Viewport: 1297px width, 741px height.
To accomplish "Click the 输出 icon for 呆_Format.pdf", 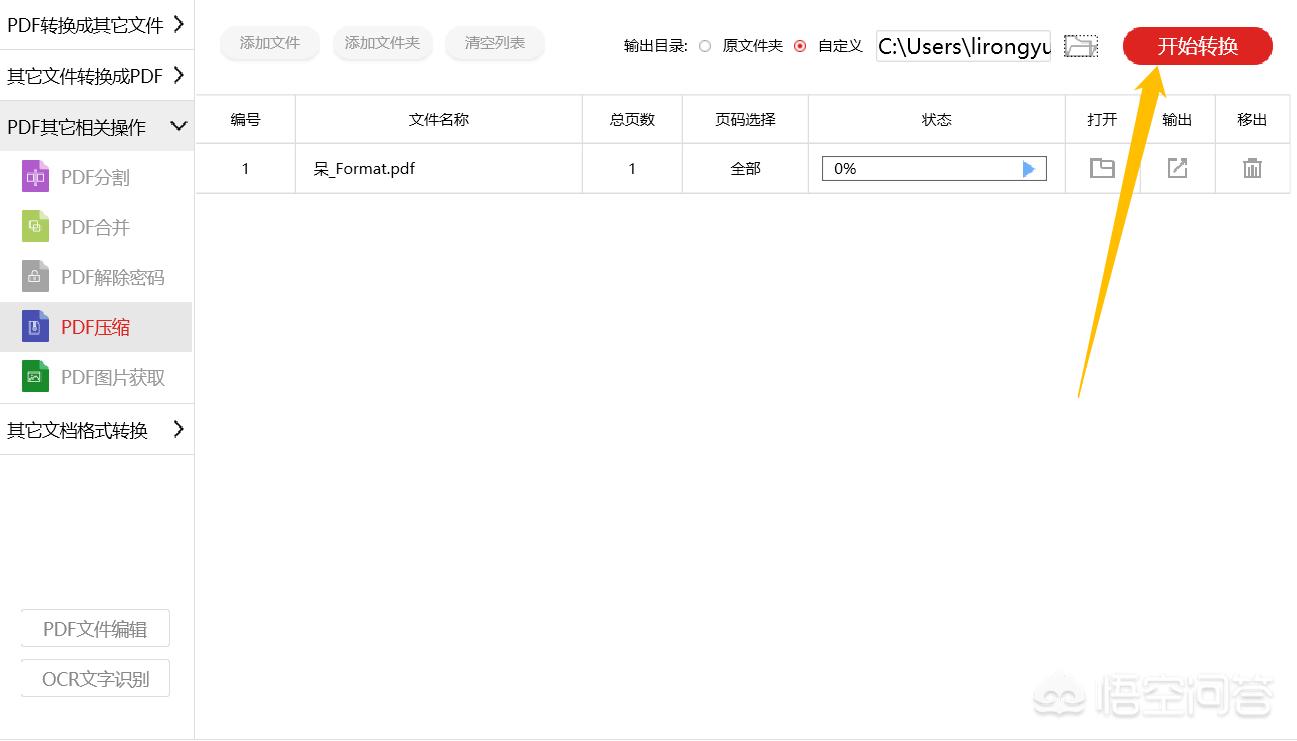I will point(1177,168).
